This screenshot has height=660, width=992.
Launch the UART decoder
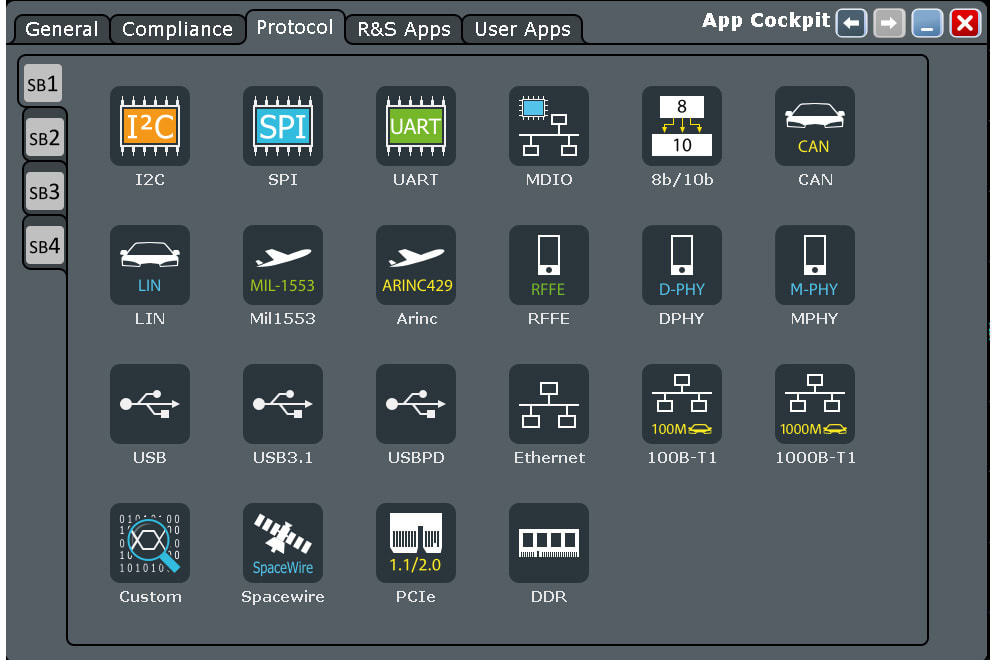pyautogui.click(x=415, y=126)
